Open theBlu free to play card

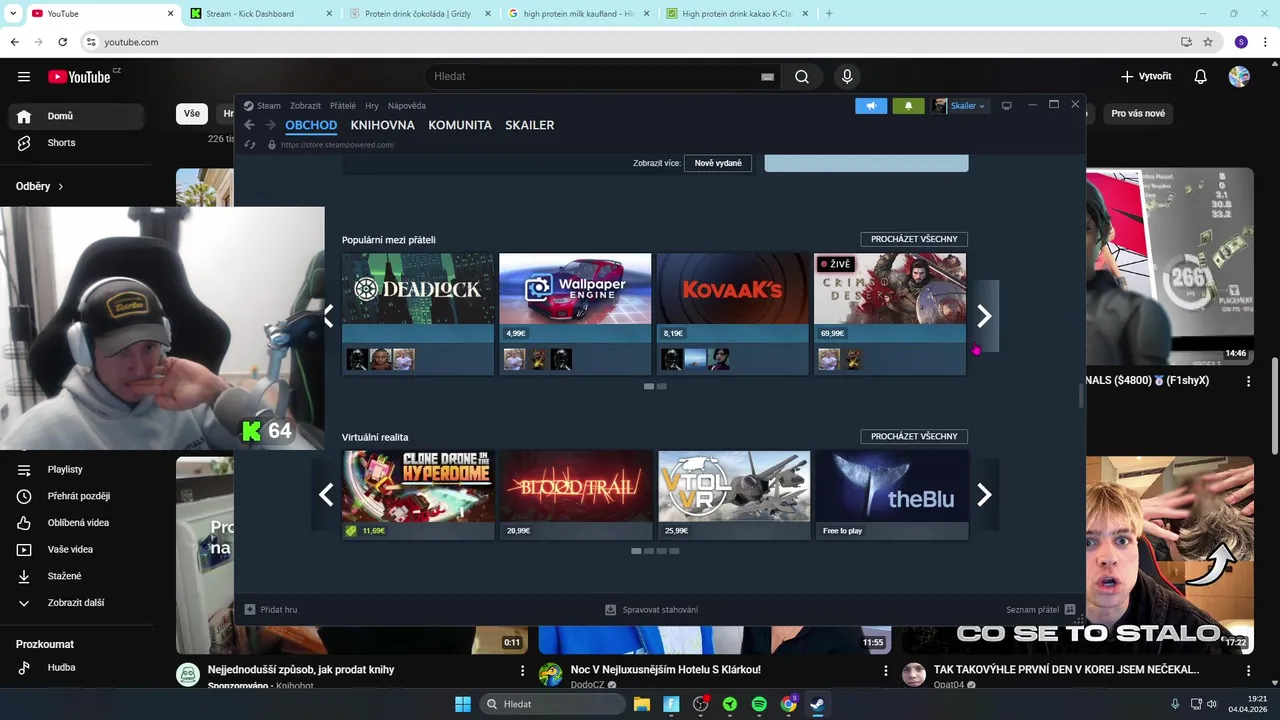coord(891,495)
